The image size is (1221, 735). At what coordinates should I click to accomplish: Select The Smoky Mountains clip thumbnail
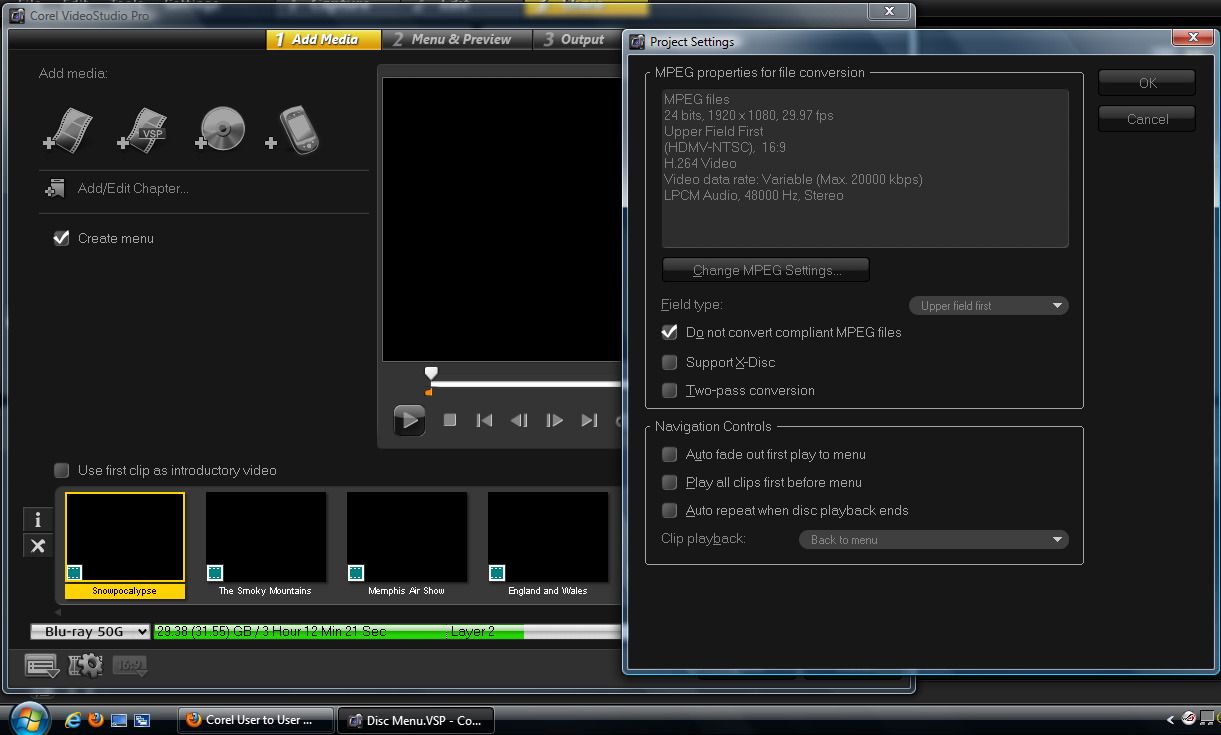pyautogui.click(x=266, y=538)
